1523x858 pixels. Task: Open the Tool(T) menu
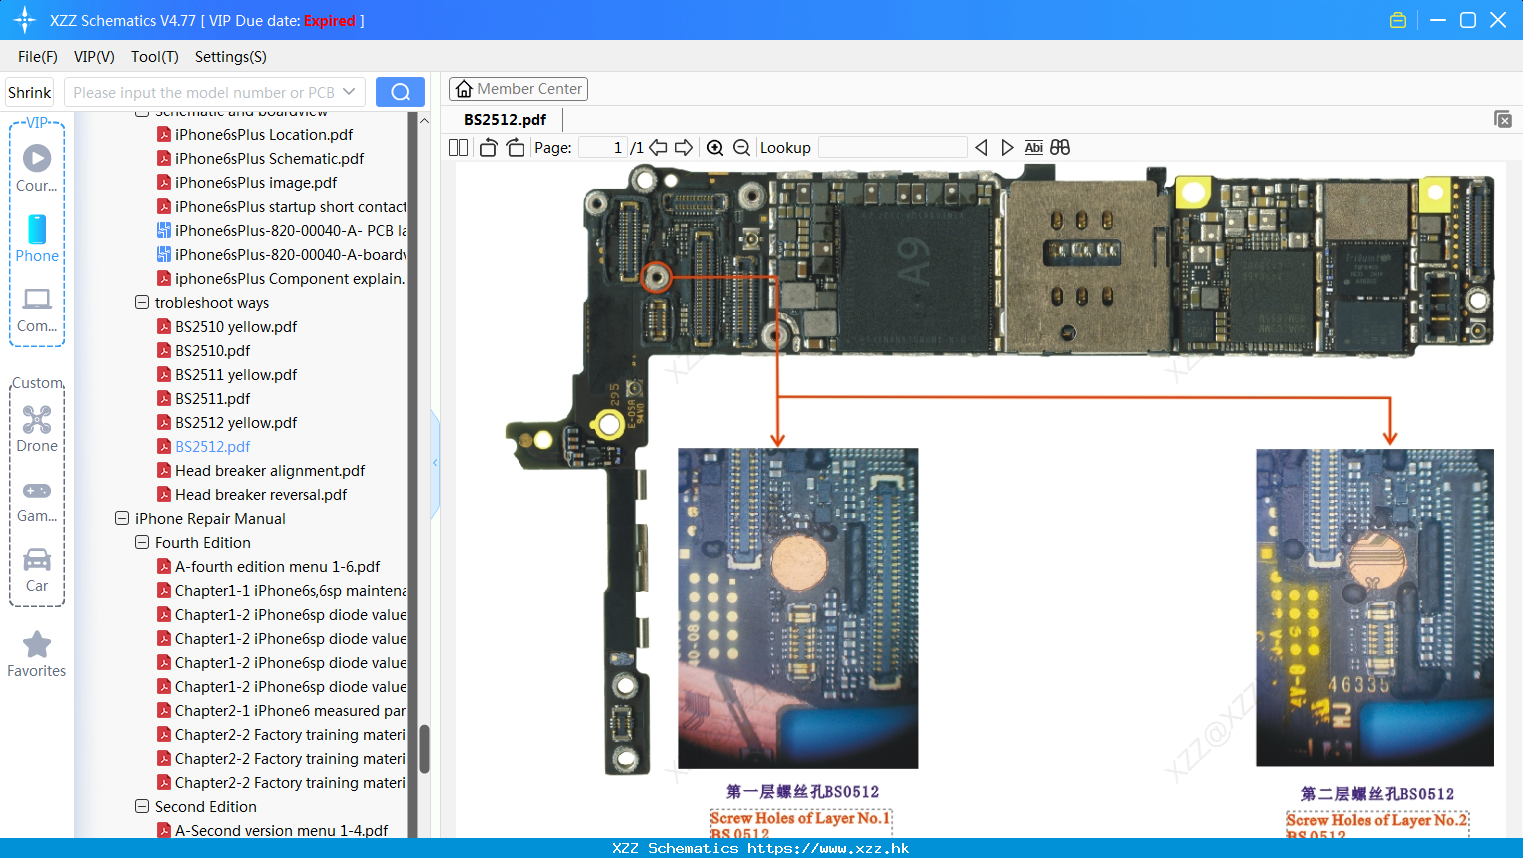155,57
